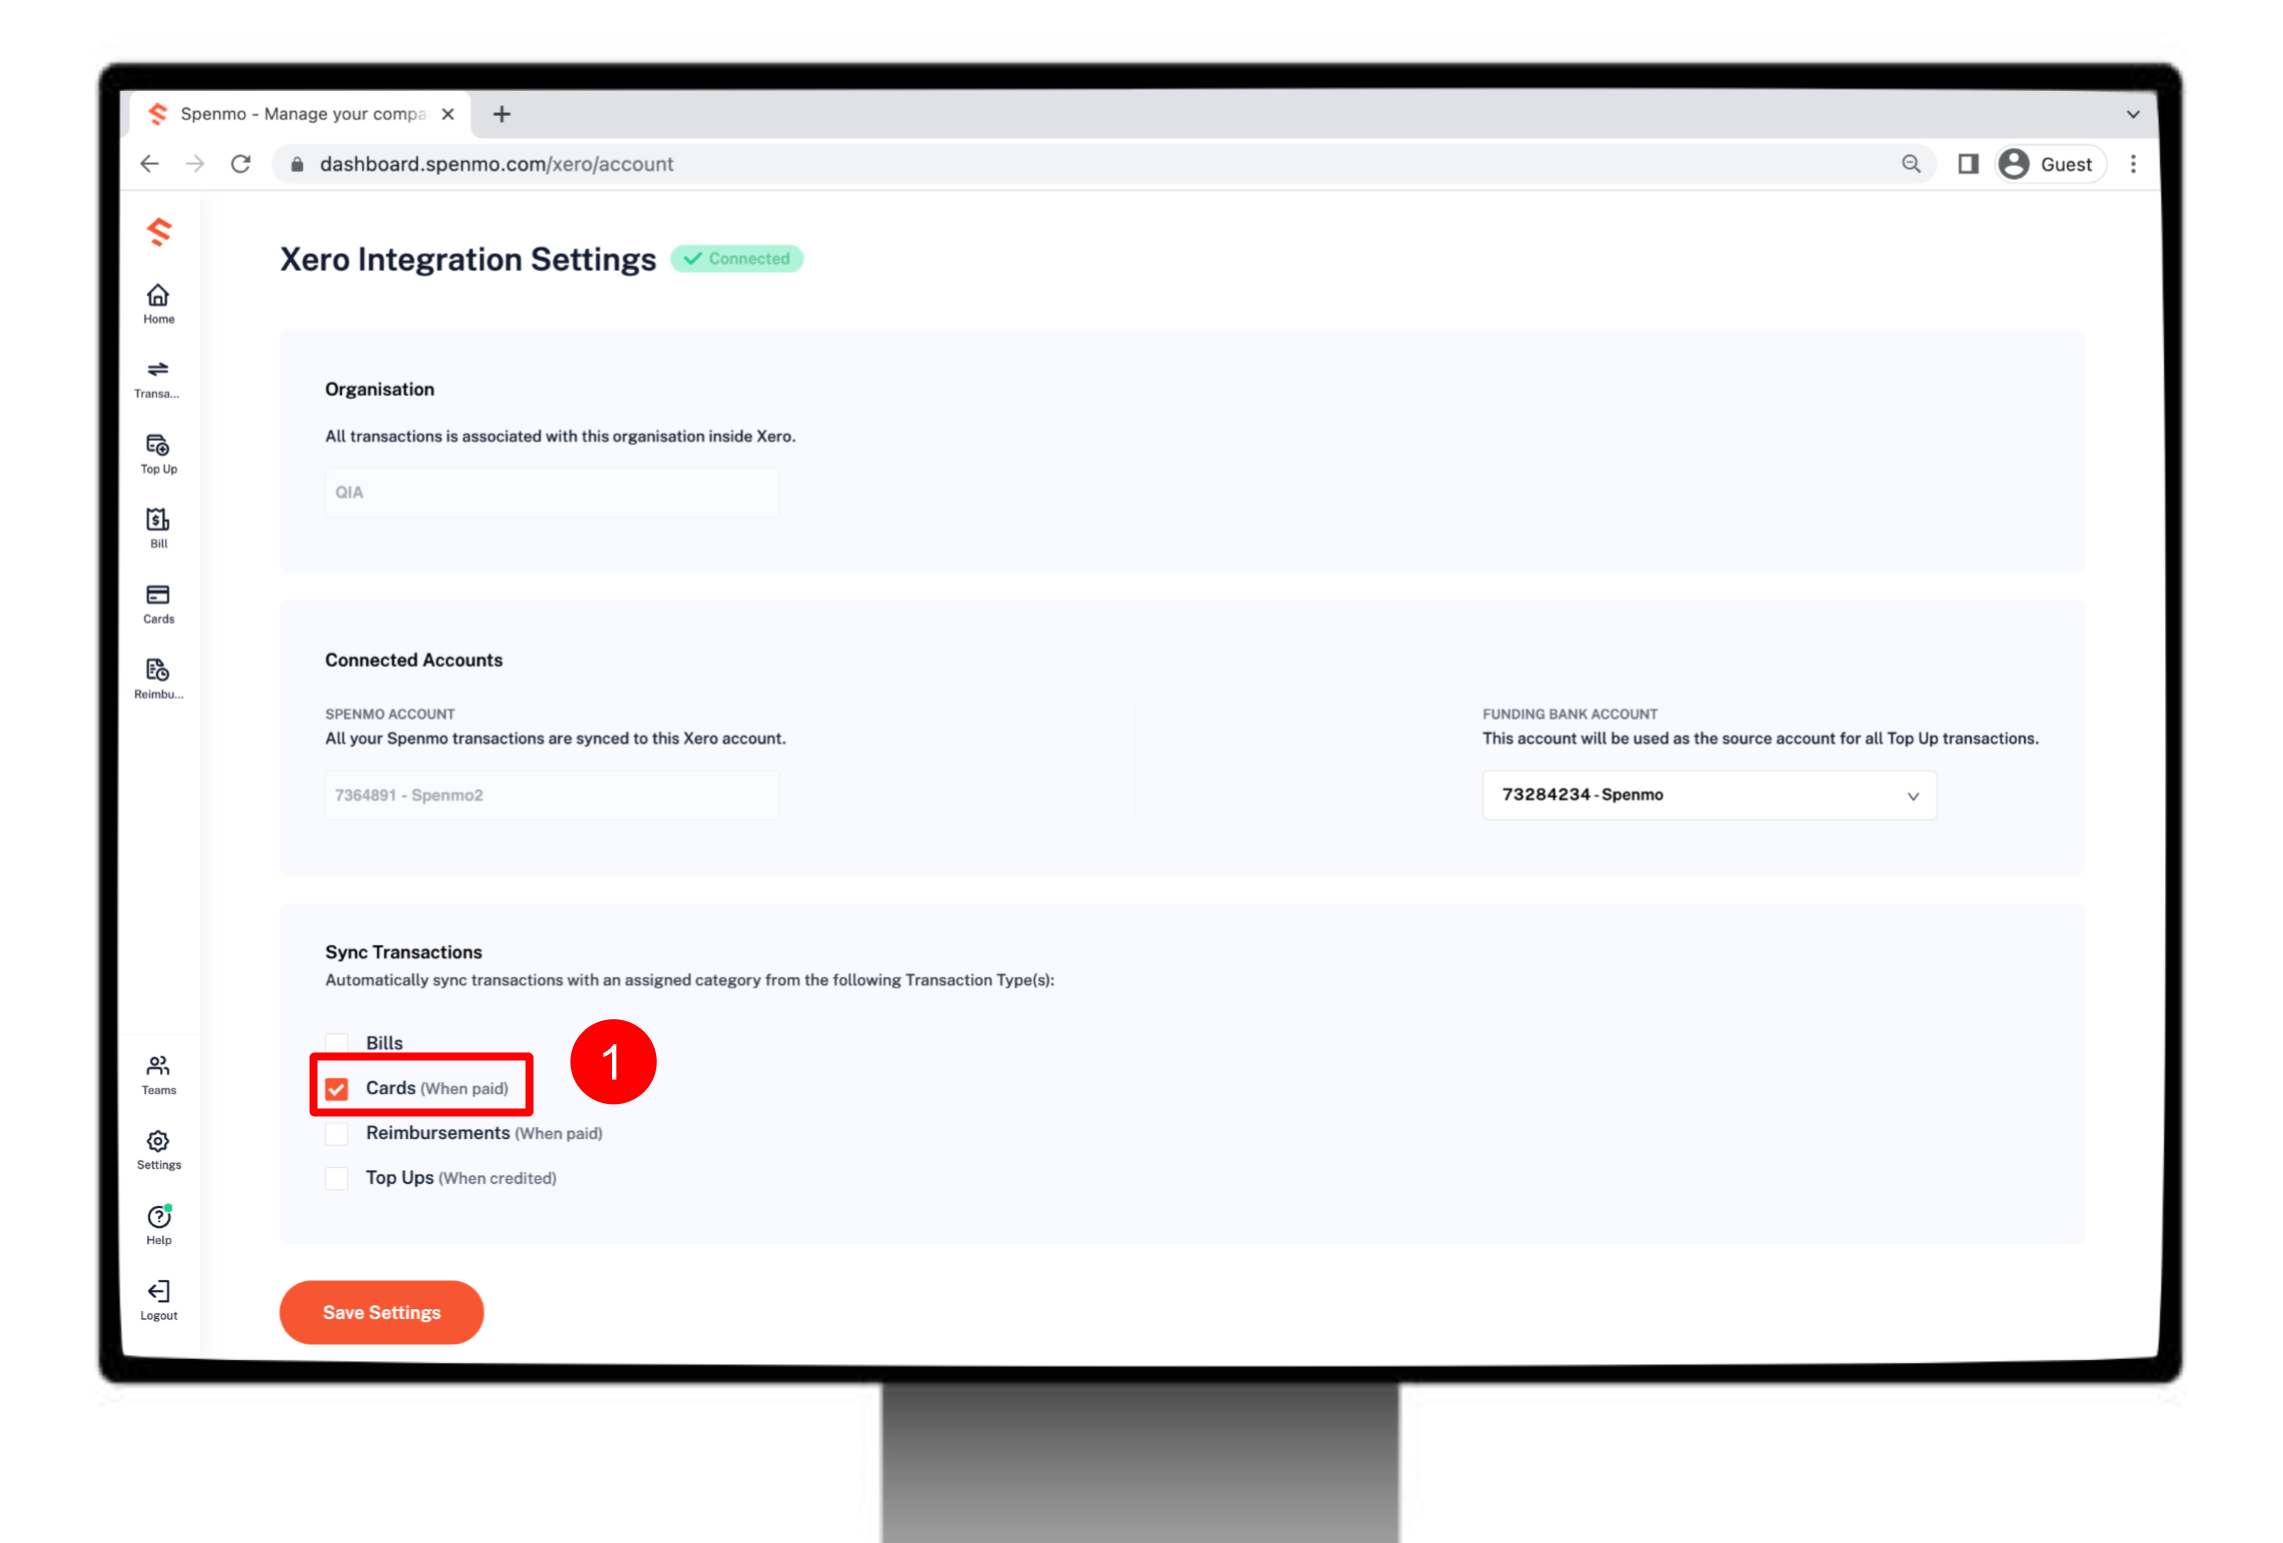Open Cards in the sidebar
Viewport: 2283px width, 1543px height.
158,604
